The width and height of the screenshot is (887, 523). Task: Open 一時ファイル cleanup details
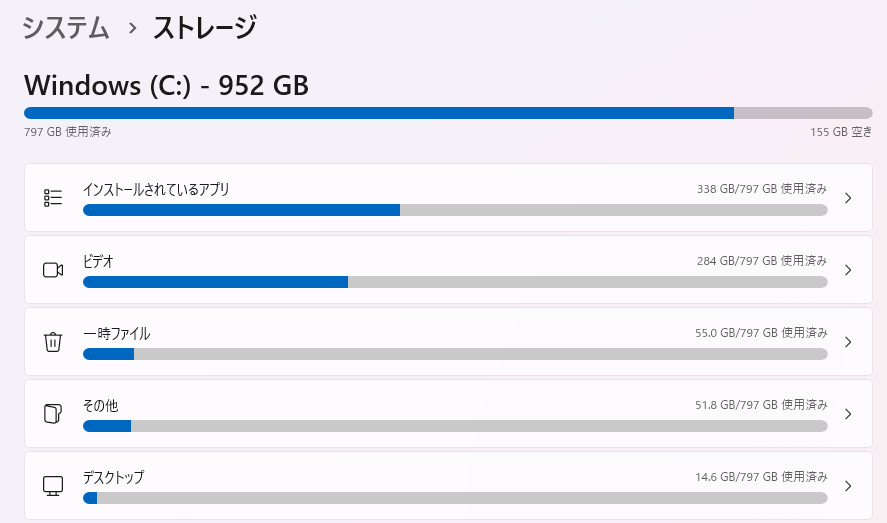click(116, 333)
